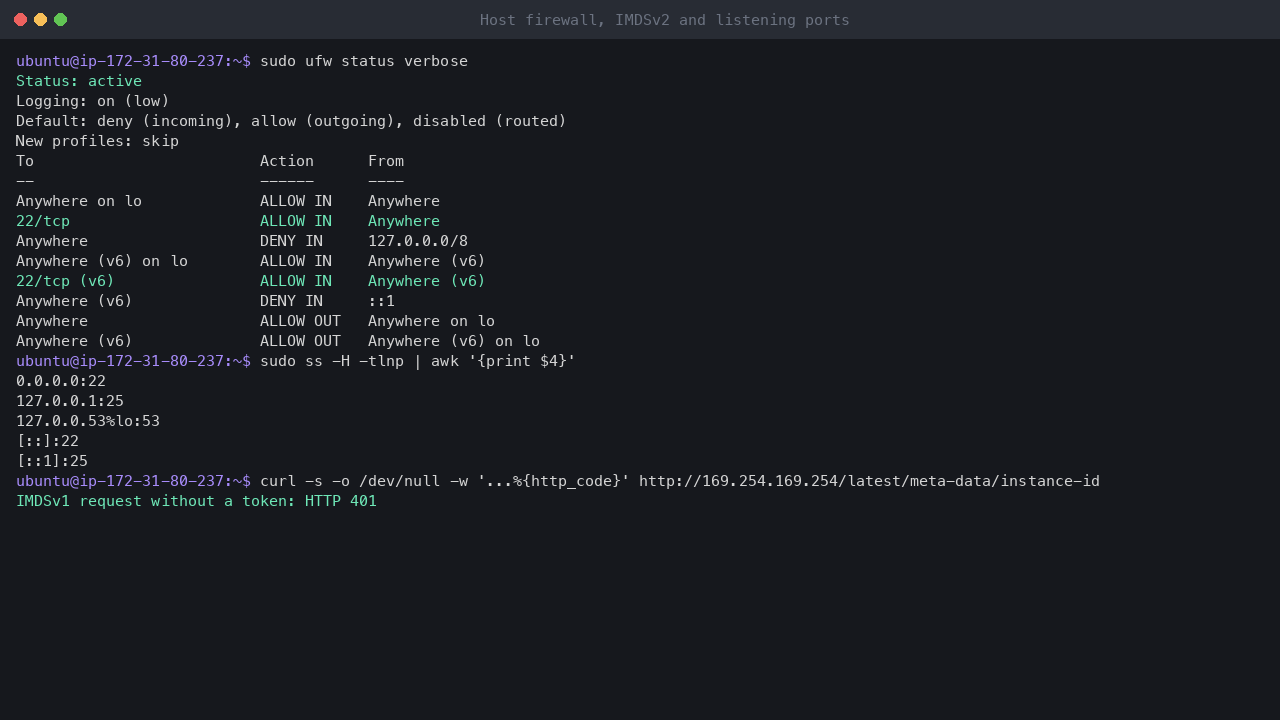Click the 'Anywhere (v6) on lo' rule in the To column

102,261
